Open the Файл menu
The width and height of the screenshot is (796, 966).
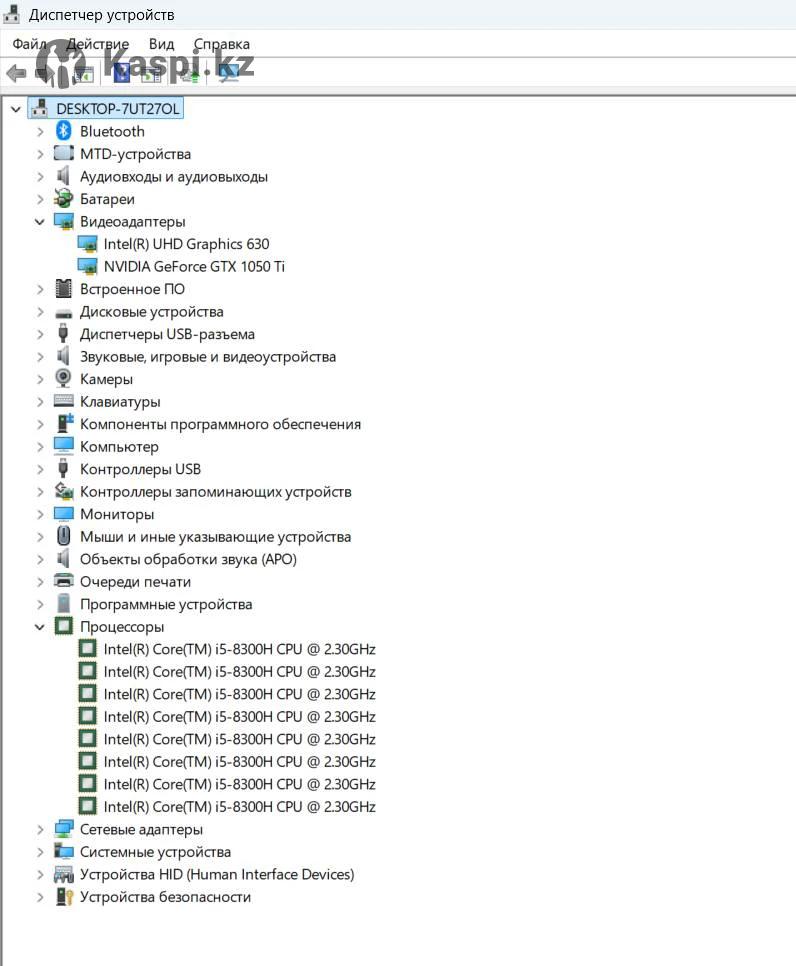coord(29,44)
